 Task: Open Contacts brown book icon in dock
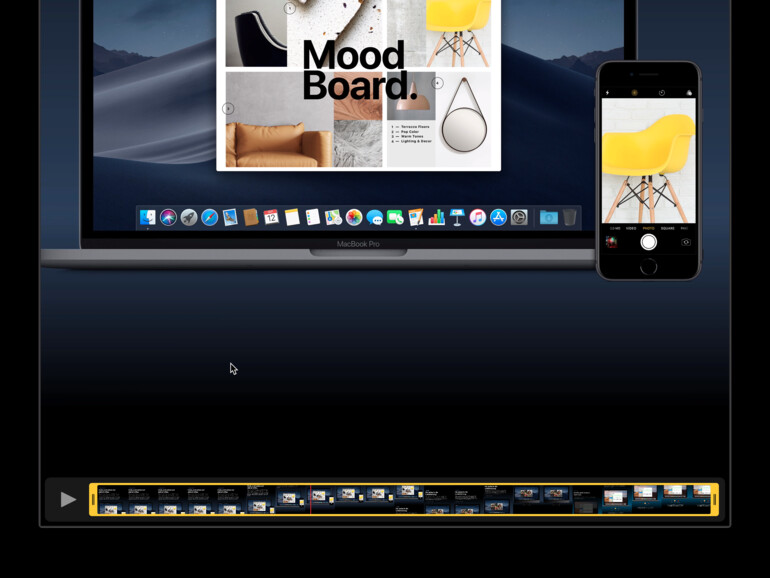[x=250, y=217]
